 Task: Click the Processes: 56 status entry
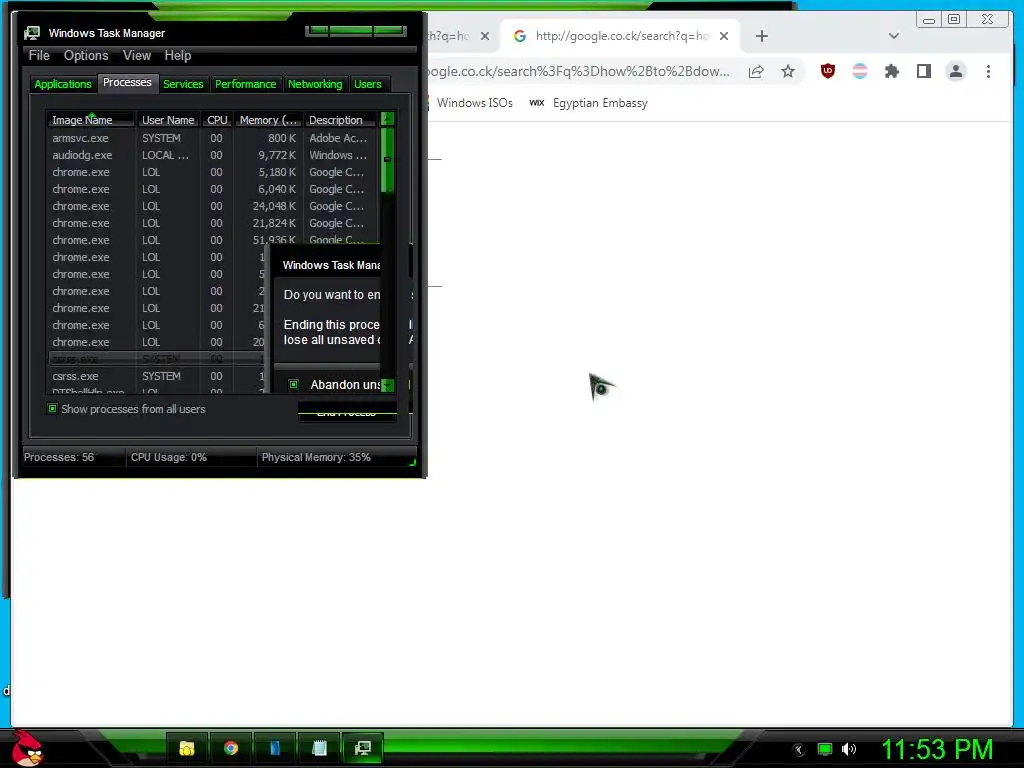pyautogui.click(x=73, y=457)
